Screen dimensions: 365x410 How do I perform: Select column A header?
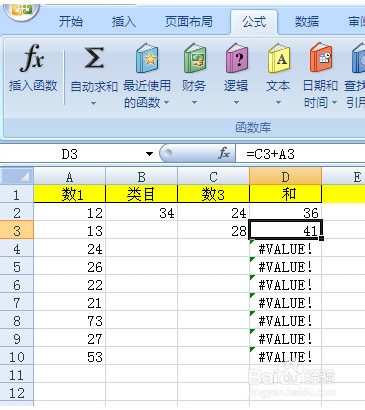(69, 176)
